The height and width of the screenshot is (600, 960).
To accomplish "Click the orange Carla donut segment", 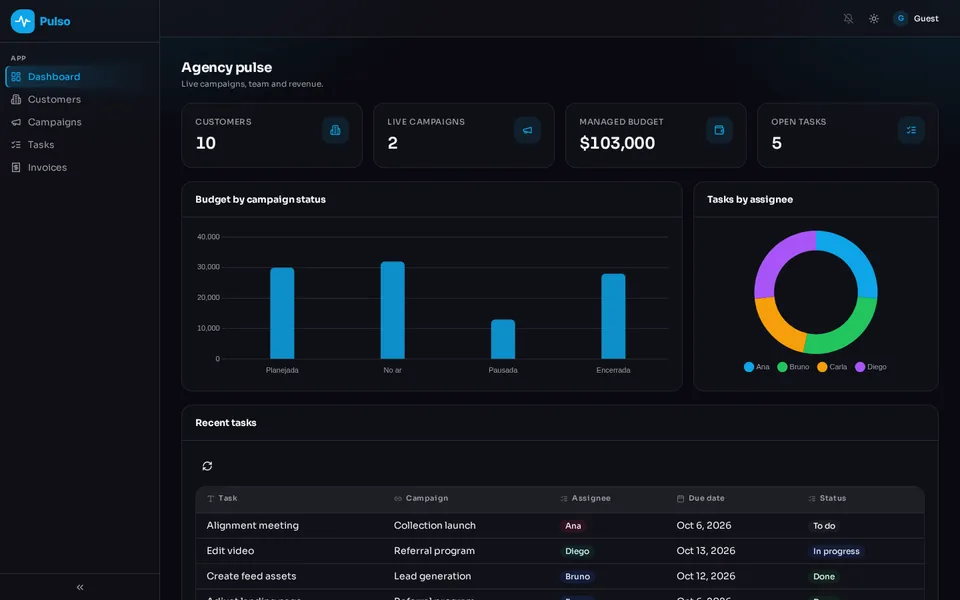I will (777, 325).
